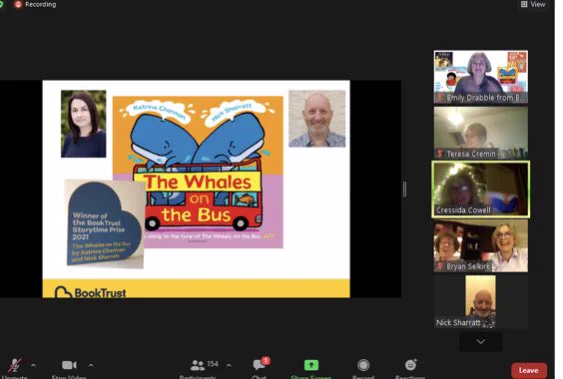The image size is (563, 379).
Task: Click the Record circle icon
Action: coord(363,365)
